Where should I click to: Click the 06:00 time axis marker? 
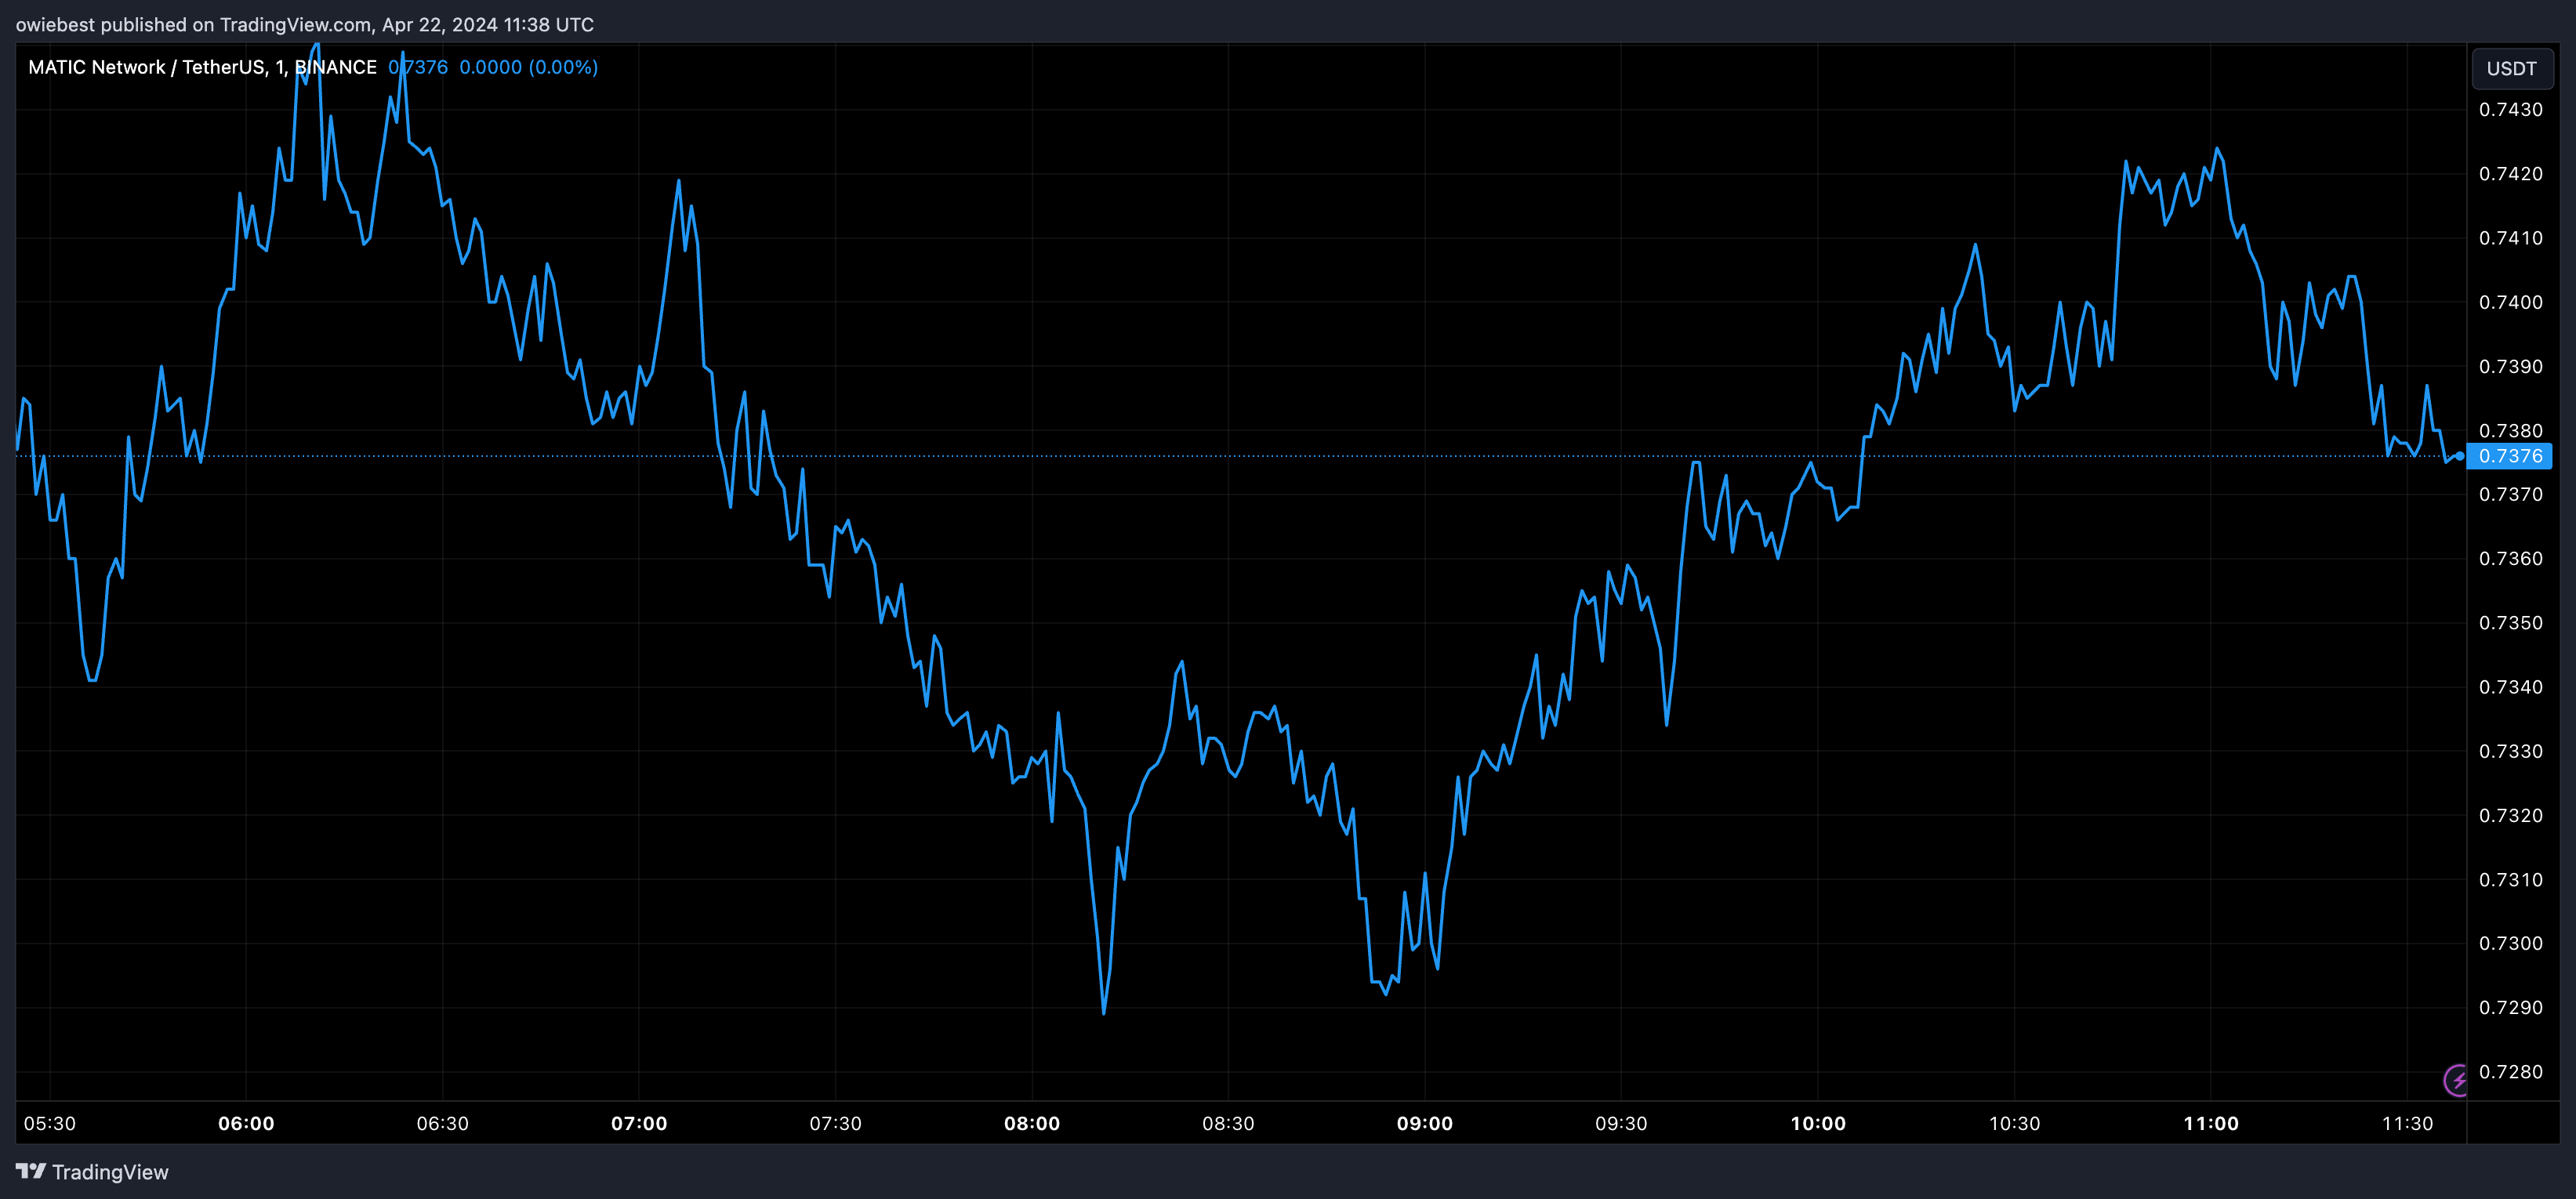[246, 1123]
